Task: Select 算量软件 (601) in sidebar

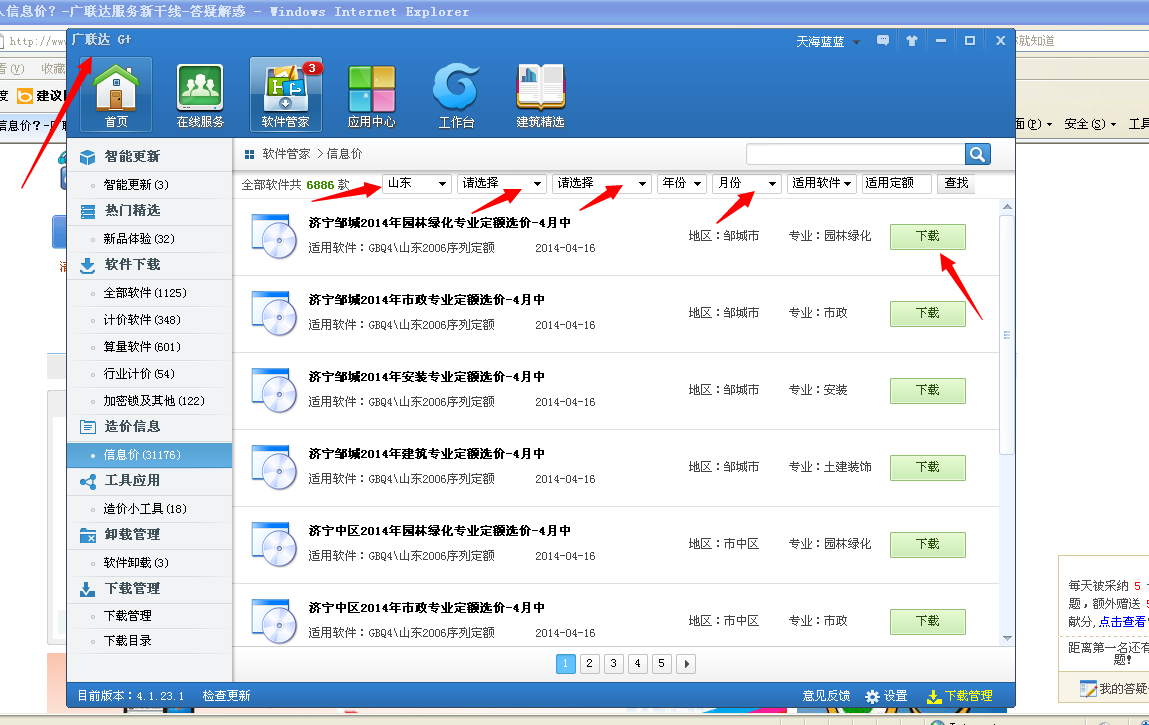Action: click(x=142, y=347)
